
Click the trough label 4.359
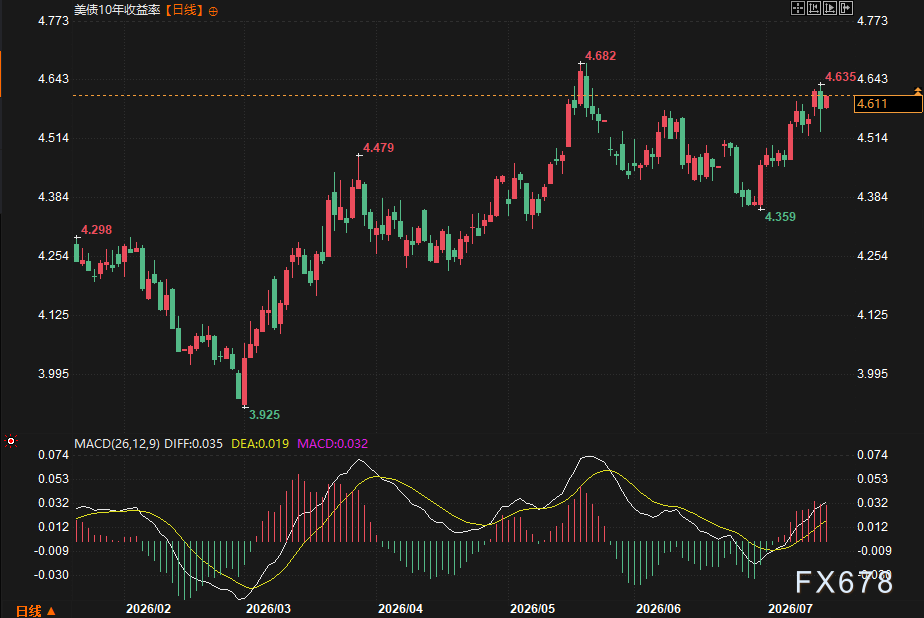point(780,217)
